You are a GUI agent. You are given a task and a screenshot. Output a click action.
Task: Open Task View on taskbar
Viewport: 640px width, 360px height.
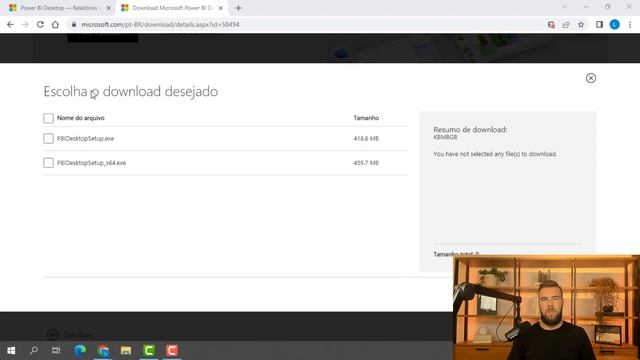[56, 350]
